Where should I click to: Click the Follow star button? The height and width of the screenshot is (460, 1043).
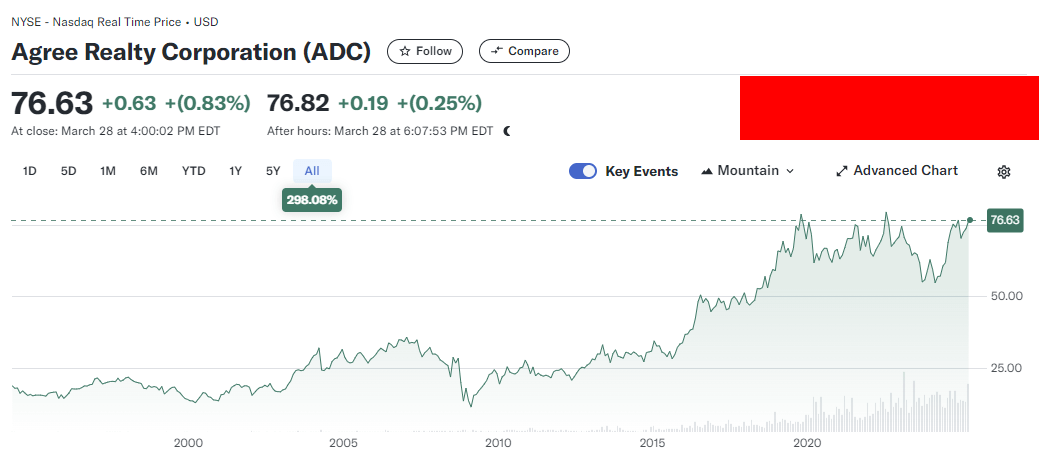click(424, 51)
